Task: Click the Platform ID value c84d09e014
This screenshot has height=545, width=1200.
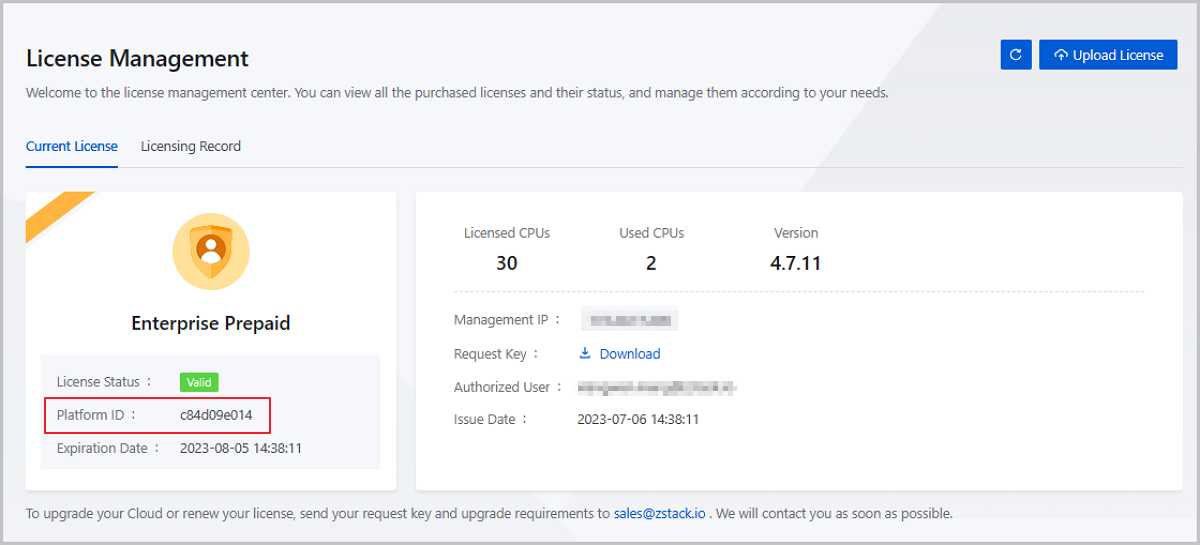Action: 216,414
